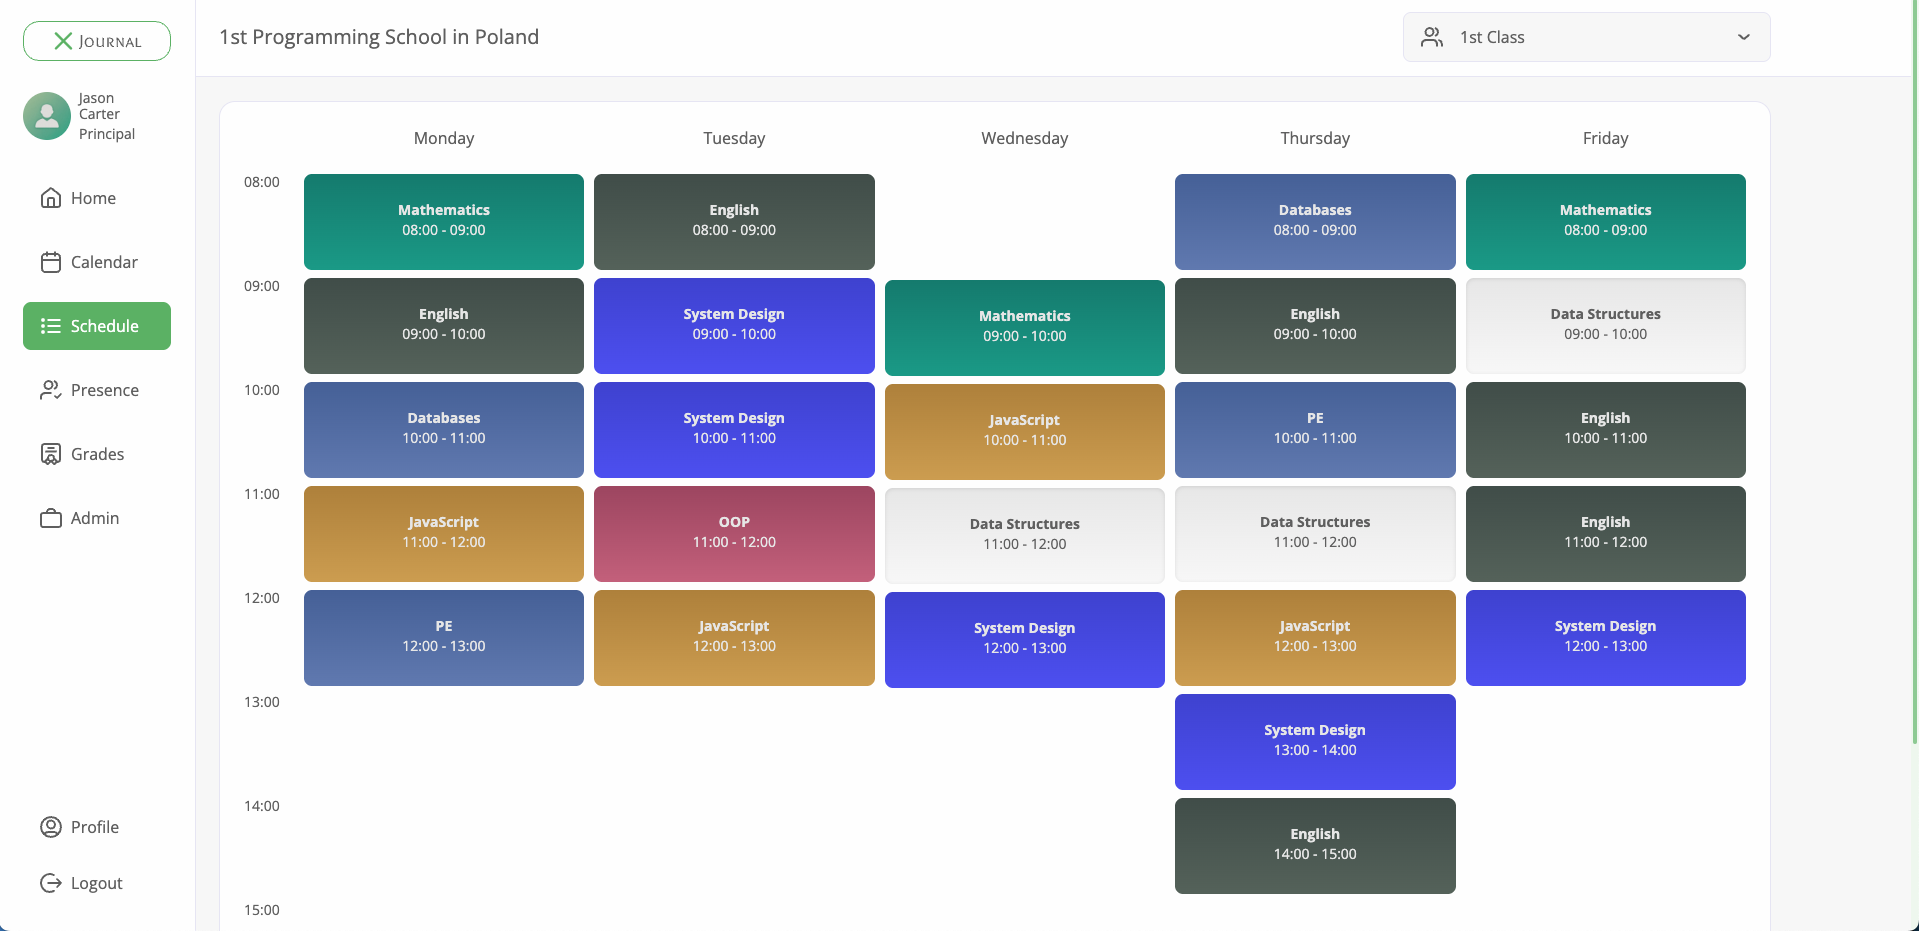1919x931 pixels.
Task: Select Friday Data Structures 09:00 lesson
Action: click(x=1606, y=326)
